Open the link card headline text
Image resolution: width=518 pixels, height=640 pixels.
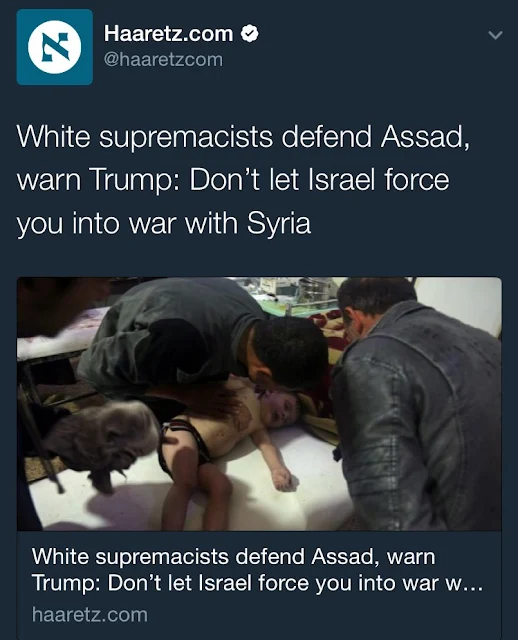pyautogui.click(x=257, y=570)
